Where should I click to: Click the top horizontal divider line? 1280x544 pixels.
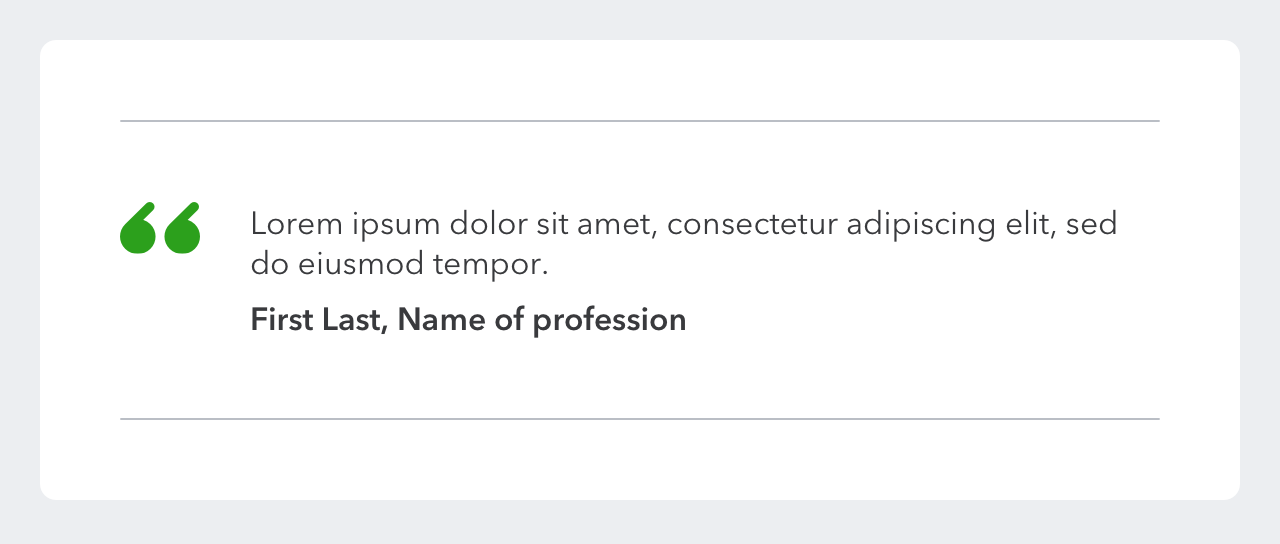(x=640, y=121)
